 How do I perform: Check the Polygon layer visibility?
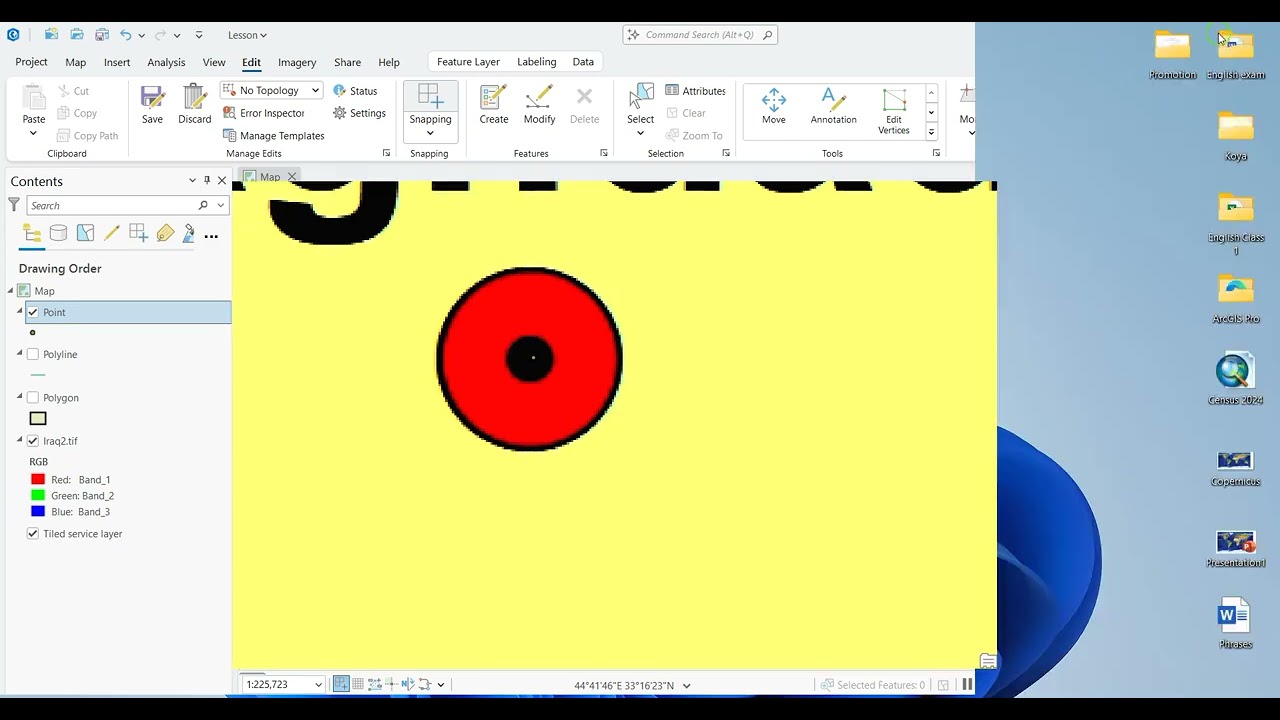pyautogui.click(x=33, y=397)
